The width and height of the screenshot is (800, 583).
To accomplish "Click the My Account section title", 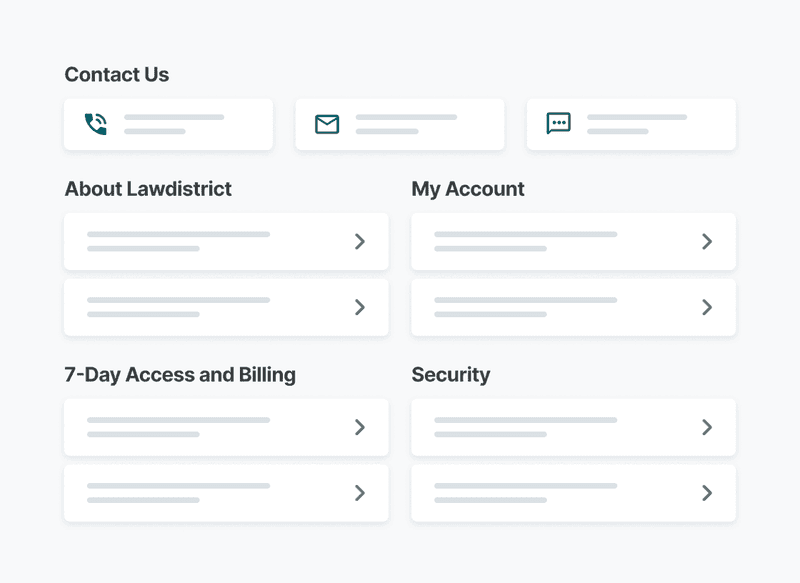I will click(x=468, y=189).
